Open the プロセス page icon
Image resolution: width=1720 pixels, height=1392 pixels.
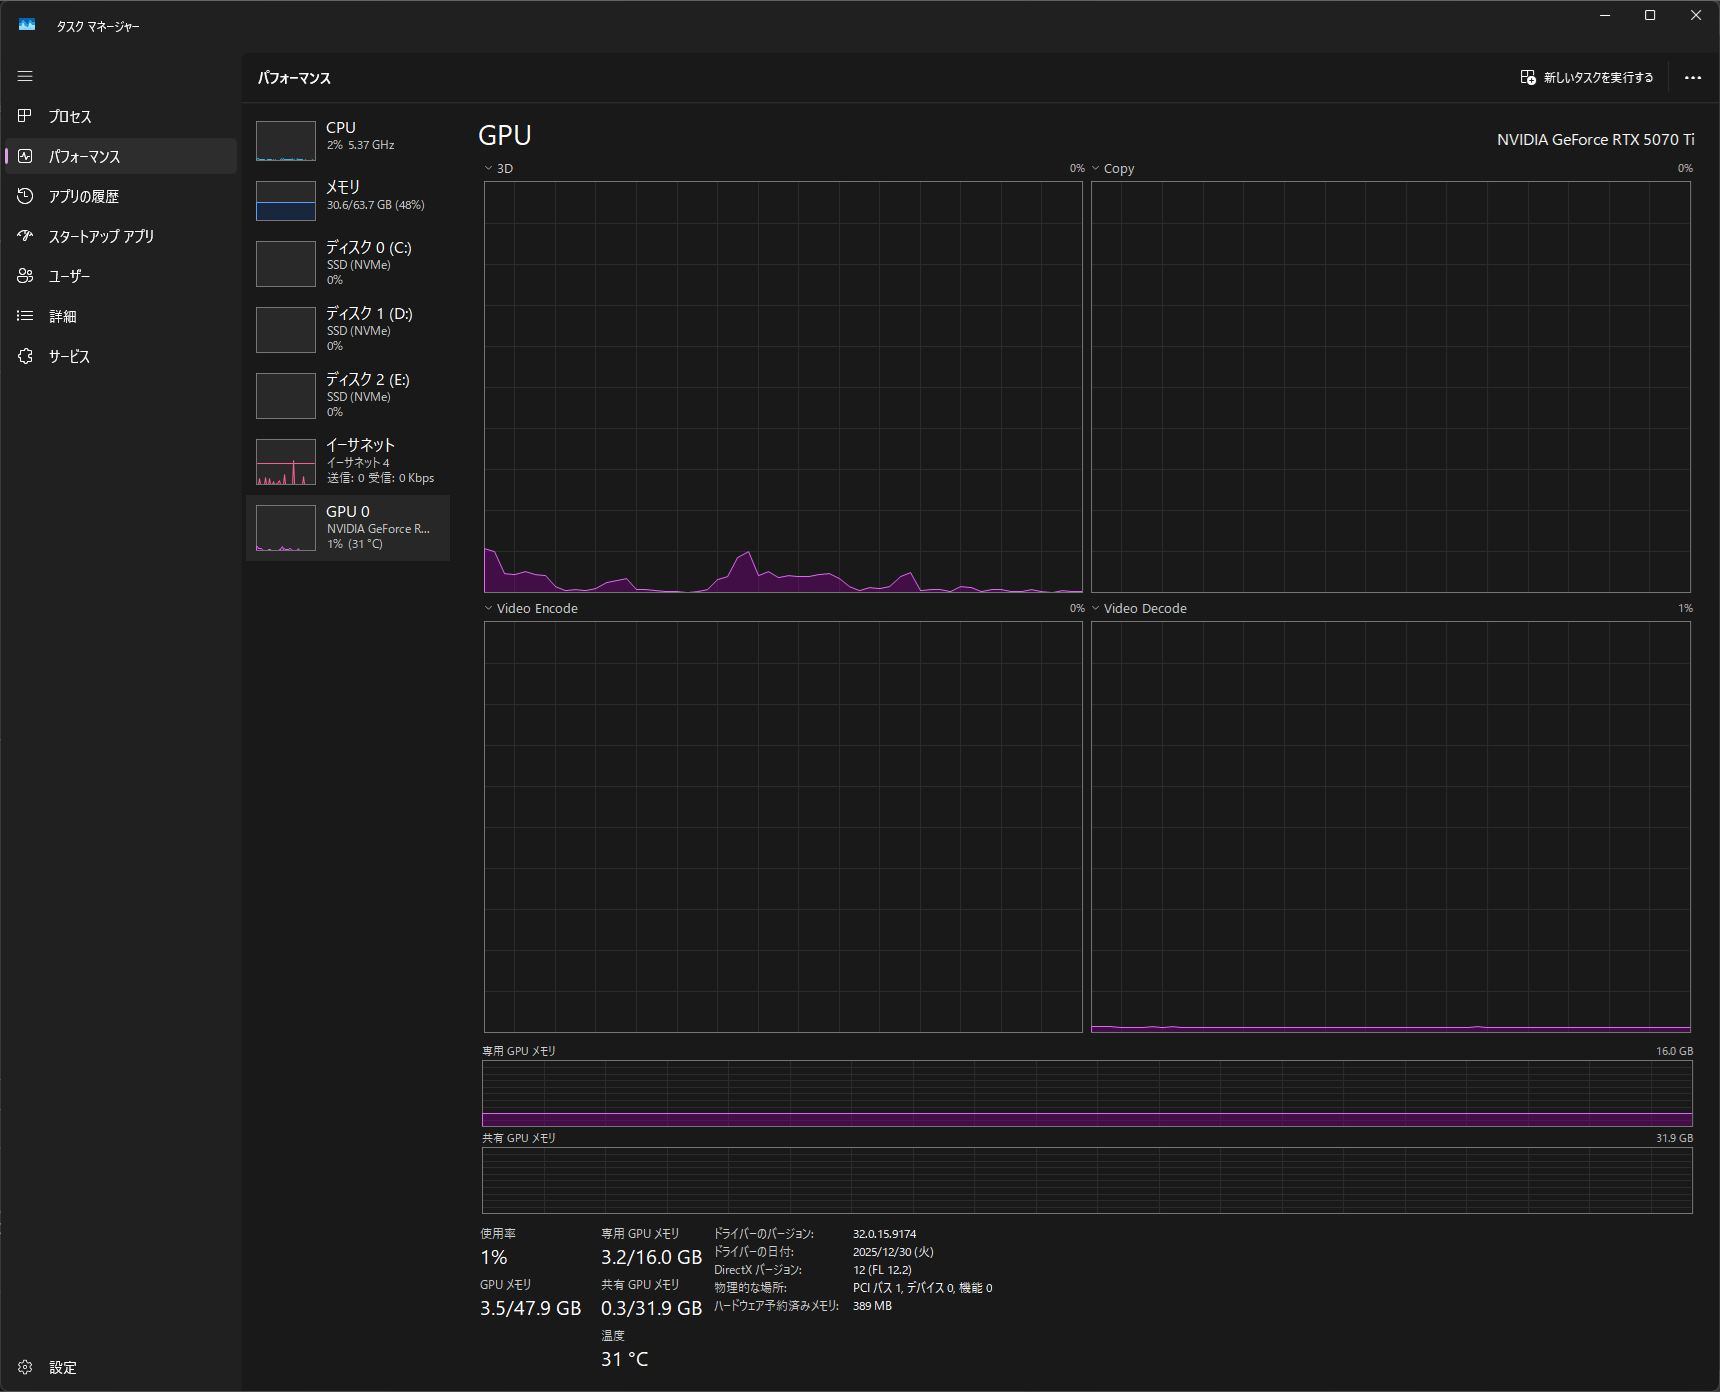[x=25, y=116]
